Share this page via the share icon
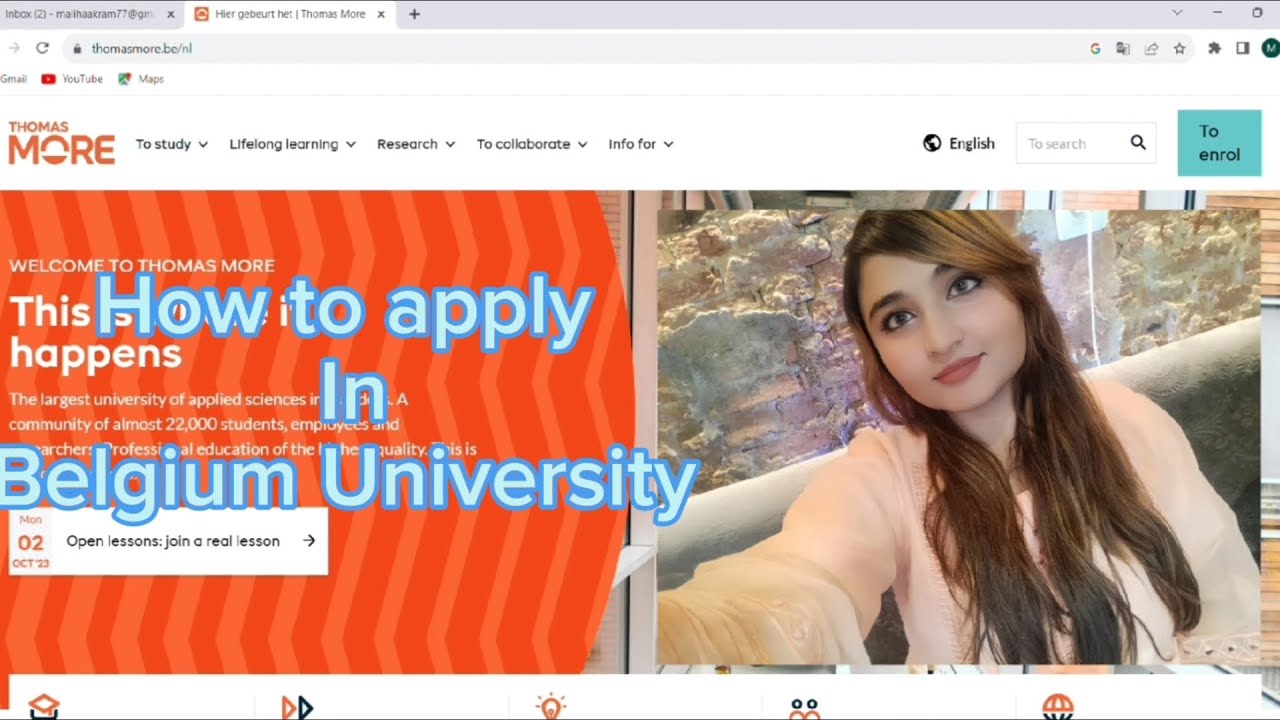This screenshot has height=720, width=1280. pos(1151,48)
